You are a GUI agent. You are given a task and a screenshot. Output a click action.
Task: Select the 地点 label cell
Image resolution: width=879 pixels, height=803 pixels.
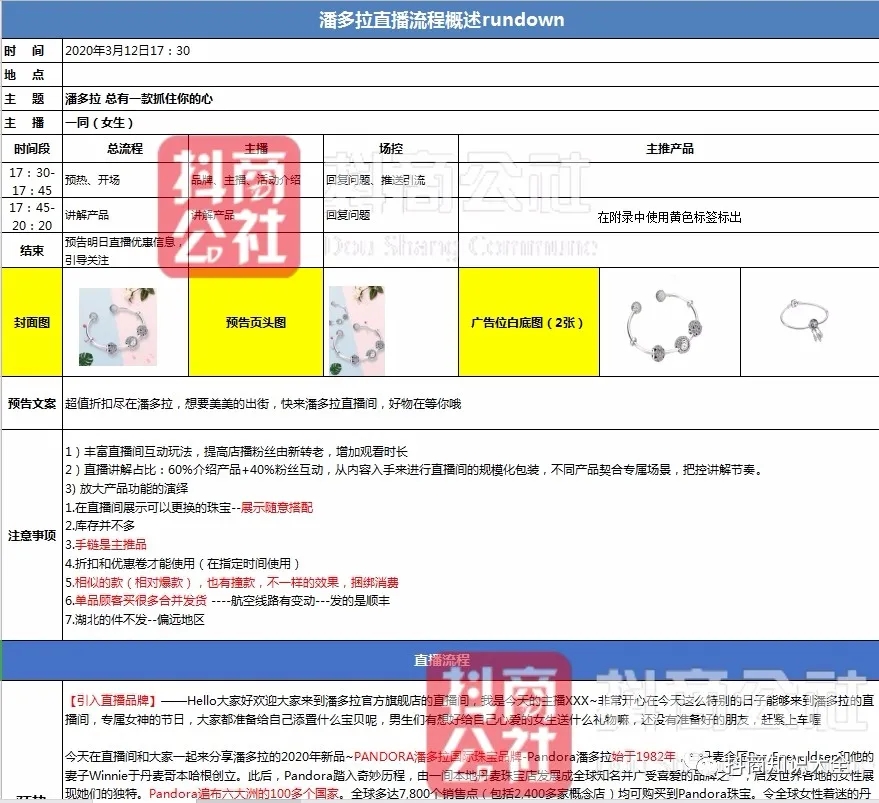(x=32, y=75)
